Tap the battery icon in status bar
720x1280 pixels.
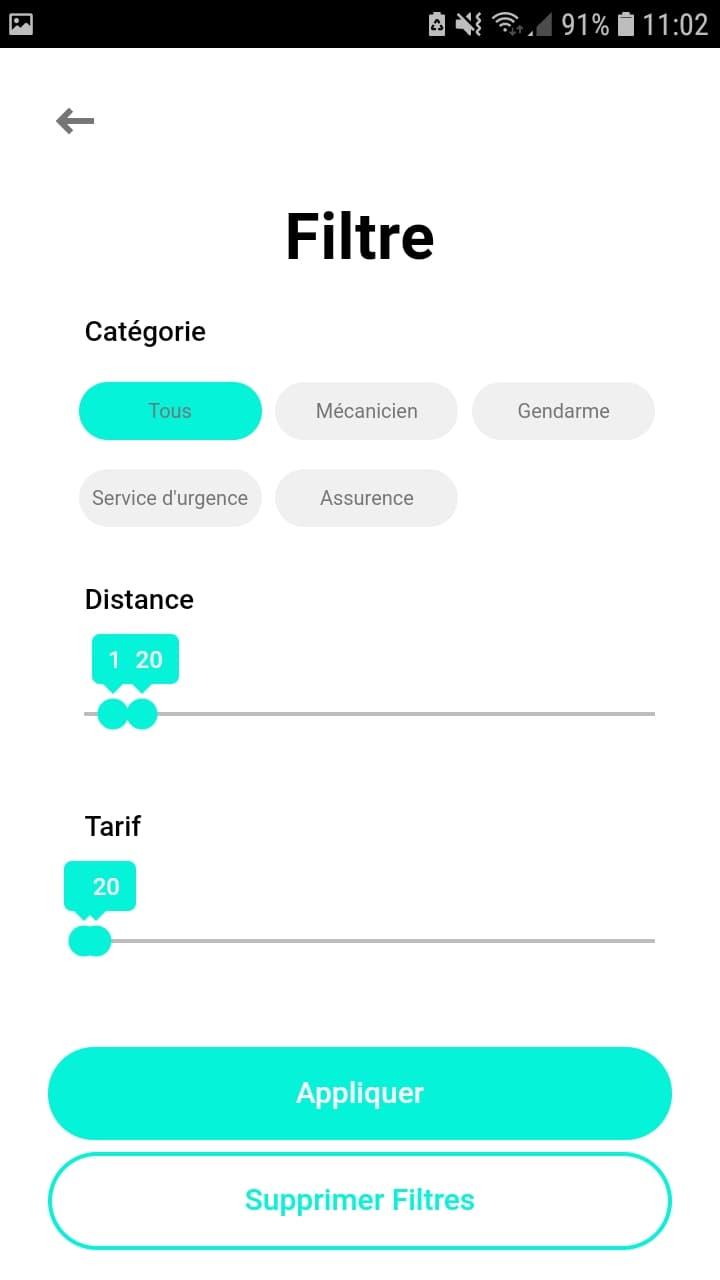[x=626, y=23]
